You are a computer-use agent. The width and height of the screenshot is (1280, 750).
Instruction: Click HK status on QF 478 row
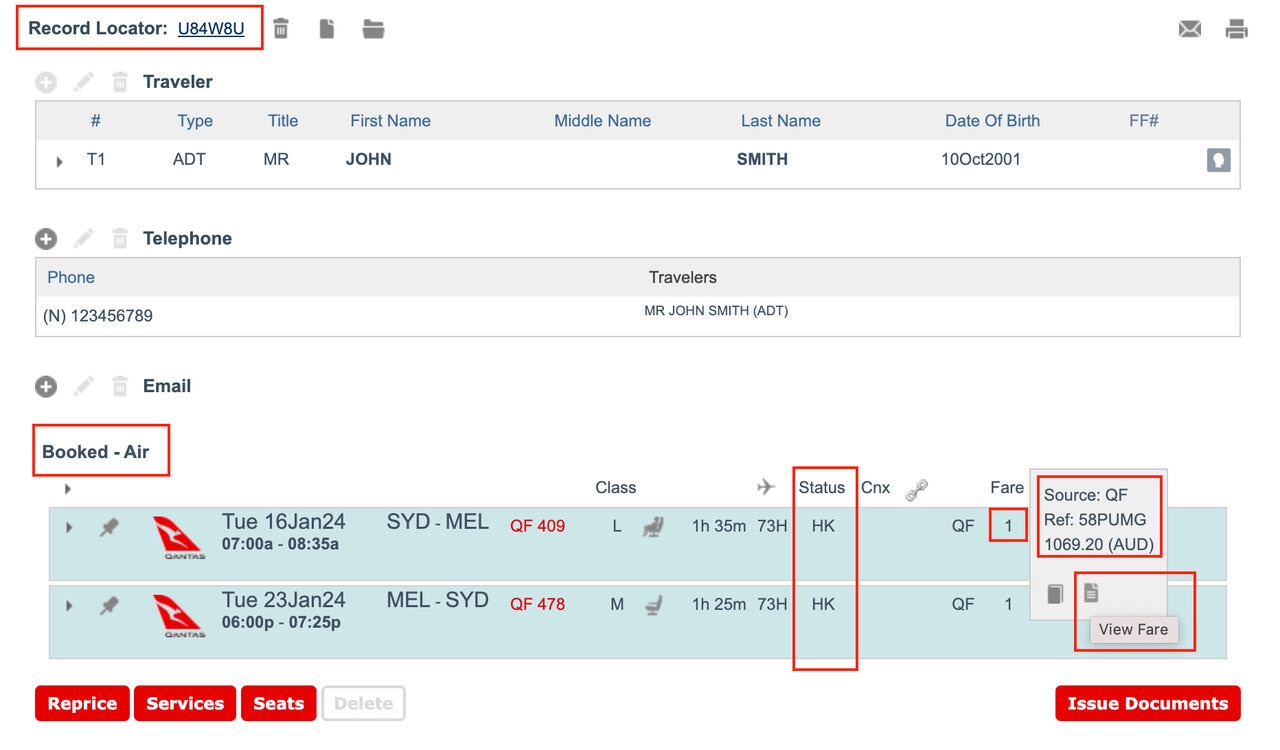(823, 604)
